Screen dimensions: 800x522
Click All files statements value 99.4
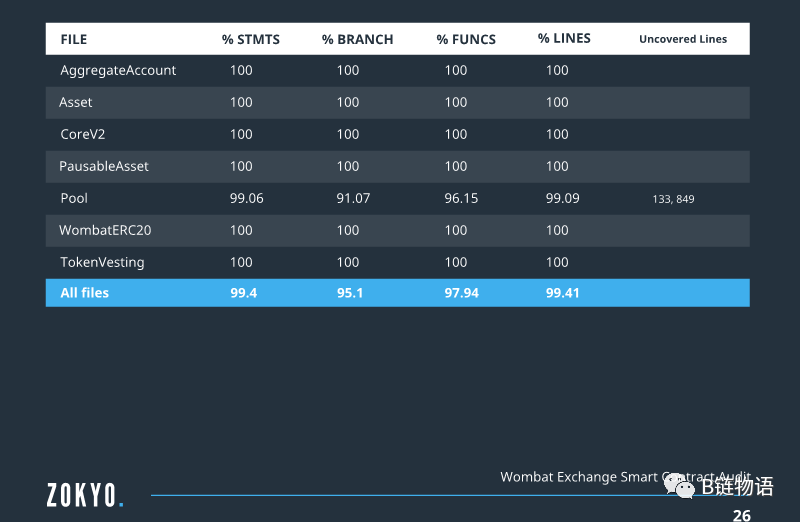click(243, 293)
